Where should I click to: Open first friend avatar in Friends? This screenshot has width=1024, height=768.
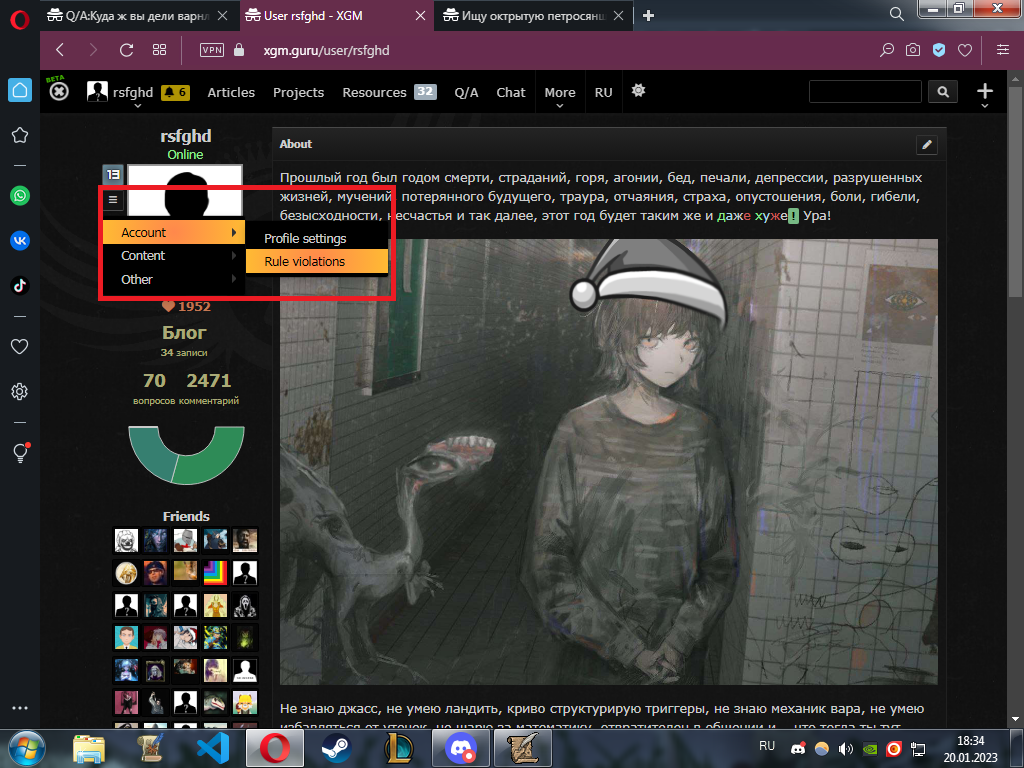coord(126,540)
